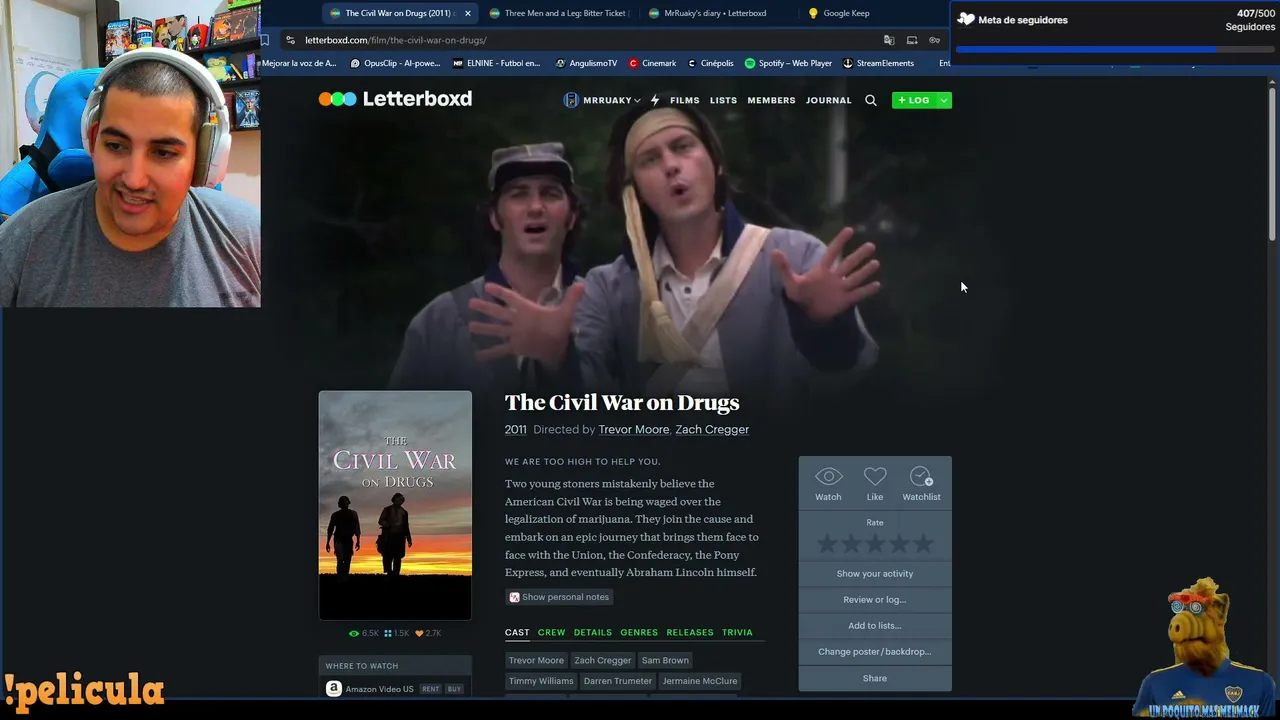Select the Cast tab
1280x720 pixels.
(517, 632)
